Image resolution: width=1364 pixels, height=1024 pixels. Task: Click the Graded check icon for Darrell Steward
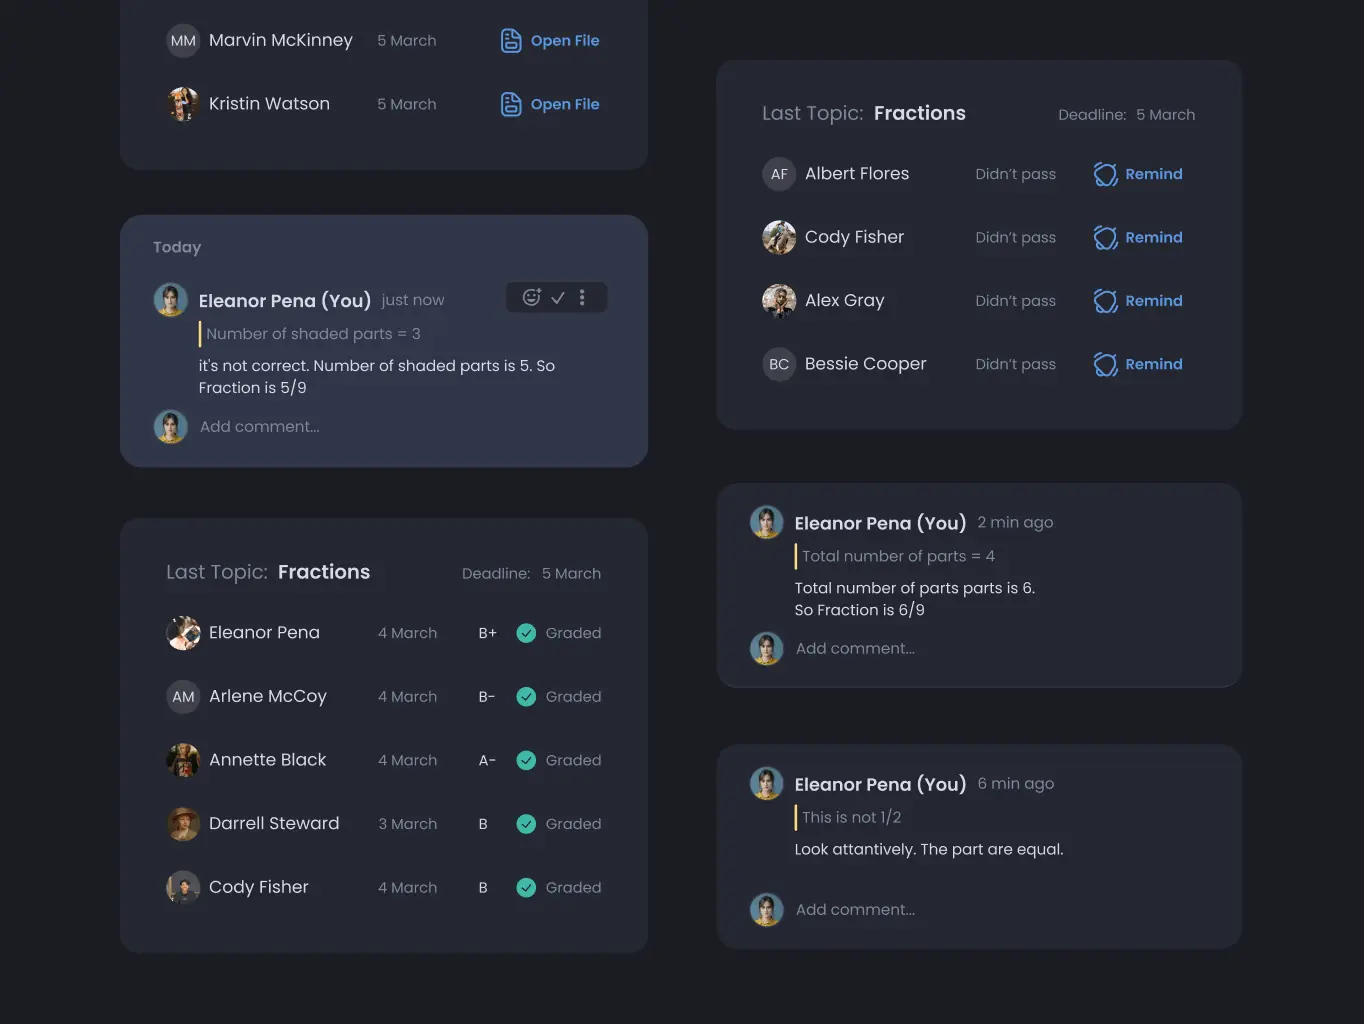[x=526, y=824]
